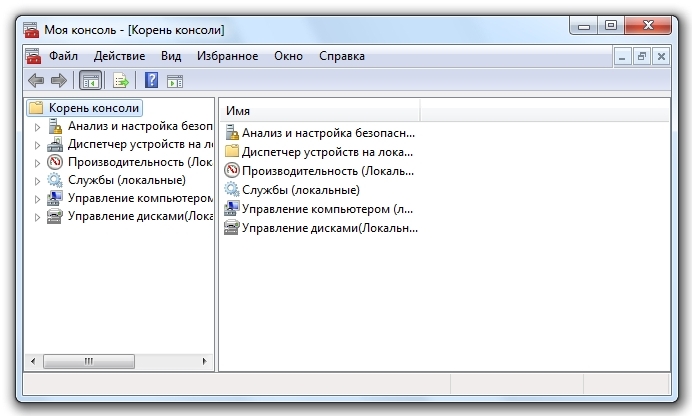Click the Управление компьютером icon in the right pane
This screenshot has width=692, height=416.
[x=232, y=209]
